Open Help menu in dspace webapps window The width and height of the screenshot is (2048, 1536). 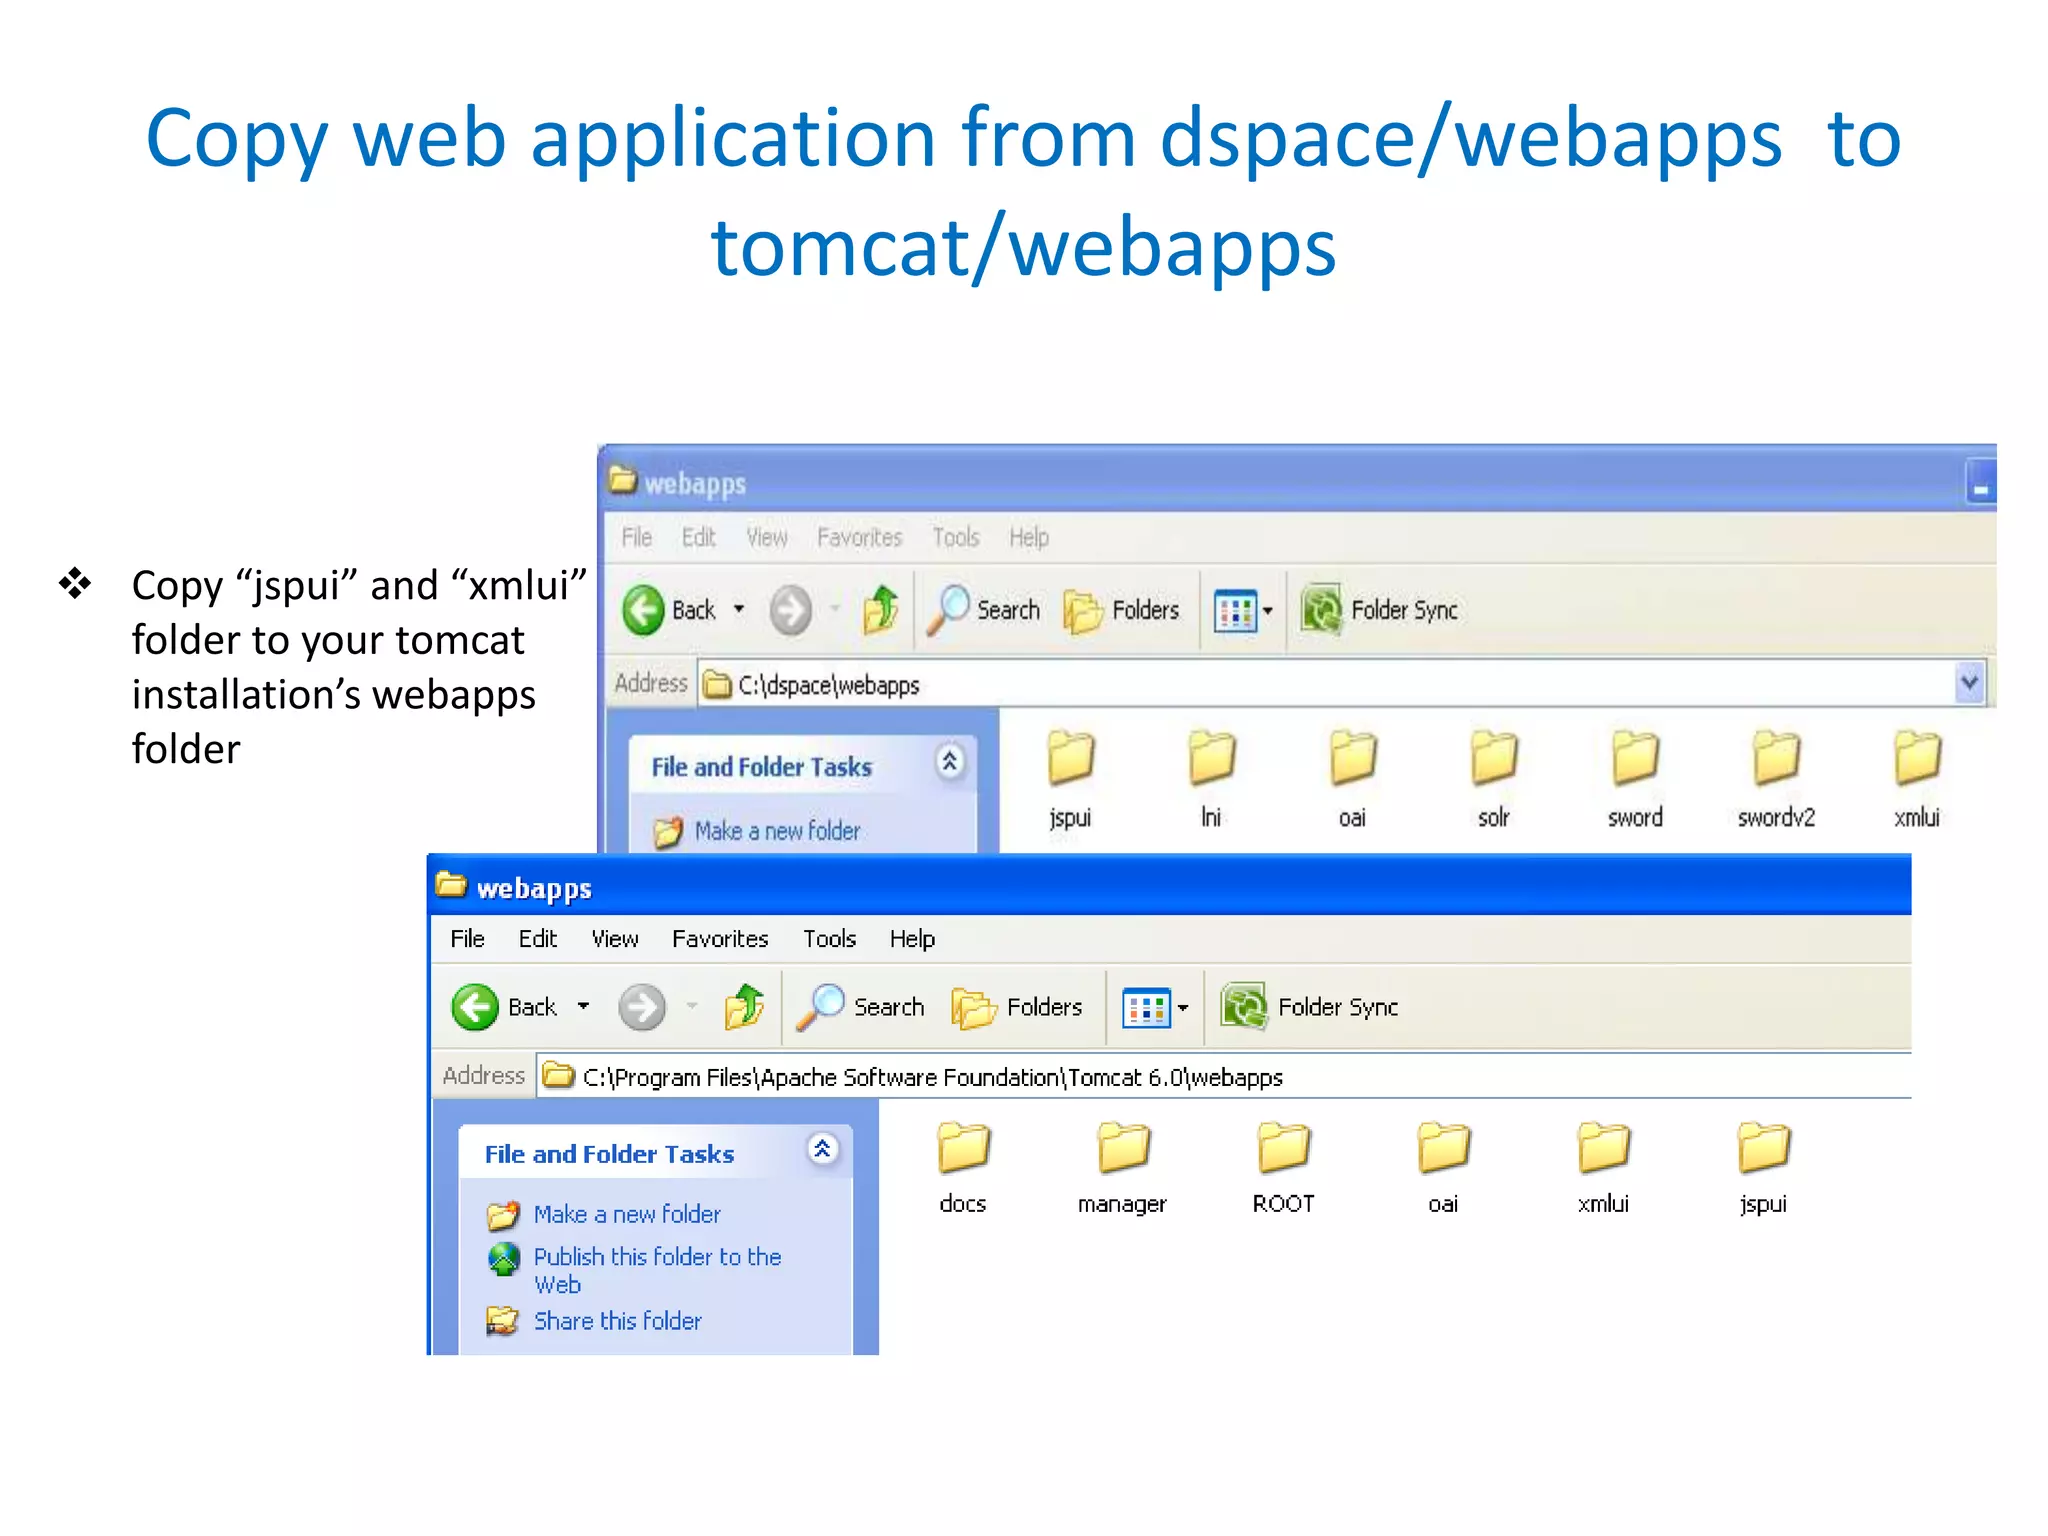click(1028, 538)
